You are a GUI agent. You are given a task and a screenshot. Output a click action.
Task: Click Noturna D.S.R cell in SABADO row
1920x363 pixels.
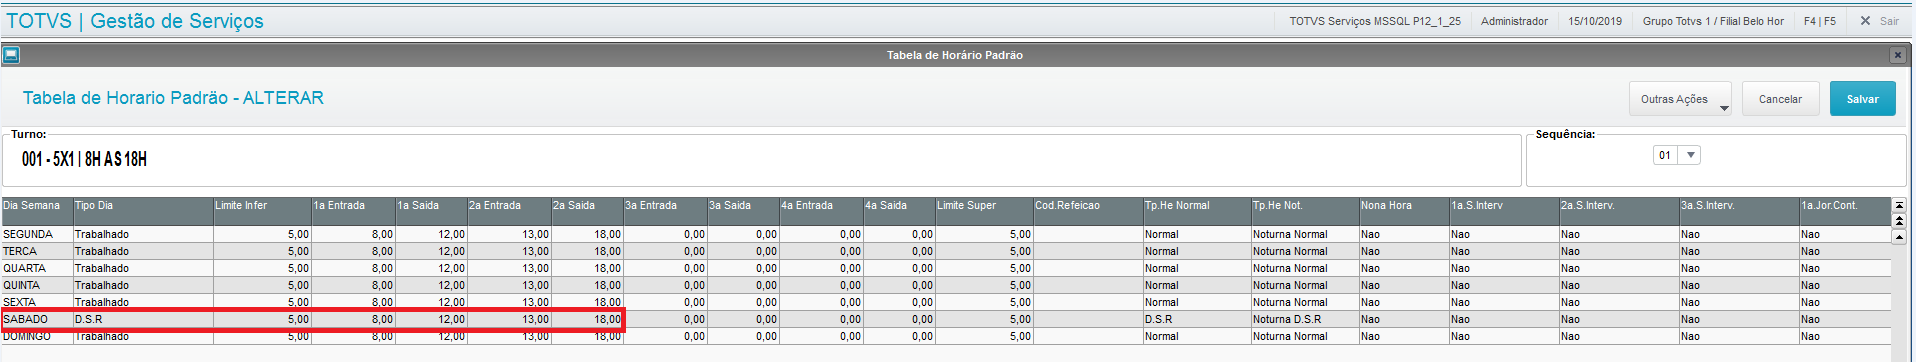(1305, 319)
